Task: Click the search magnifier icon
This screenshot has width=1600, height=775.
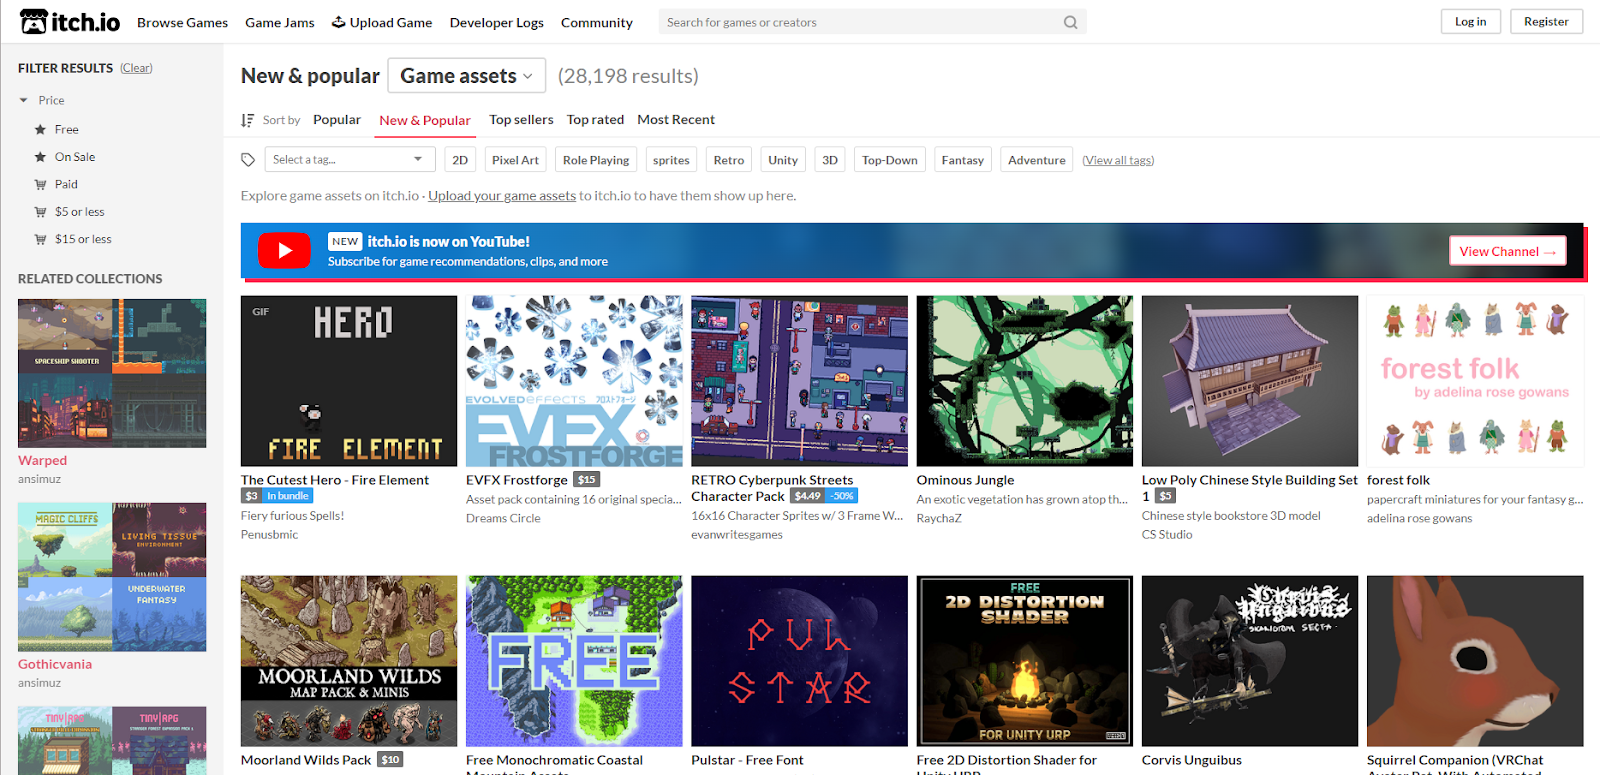Action: point(1070,22)
